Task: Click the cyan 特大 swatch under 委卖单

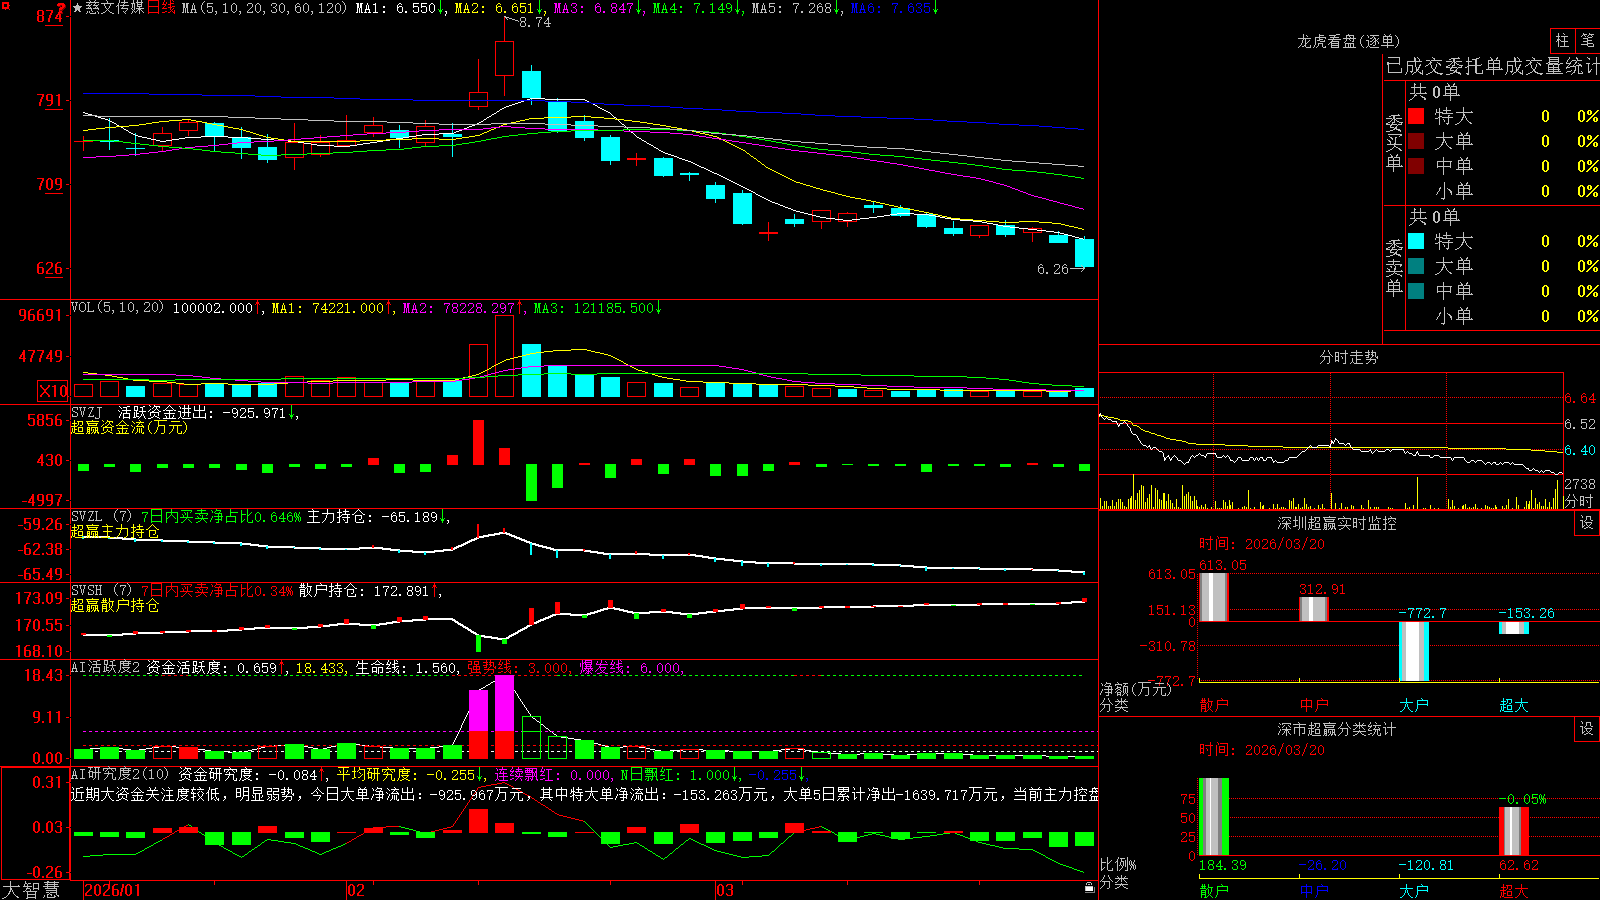Action: point(1416,241)
